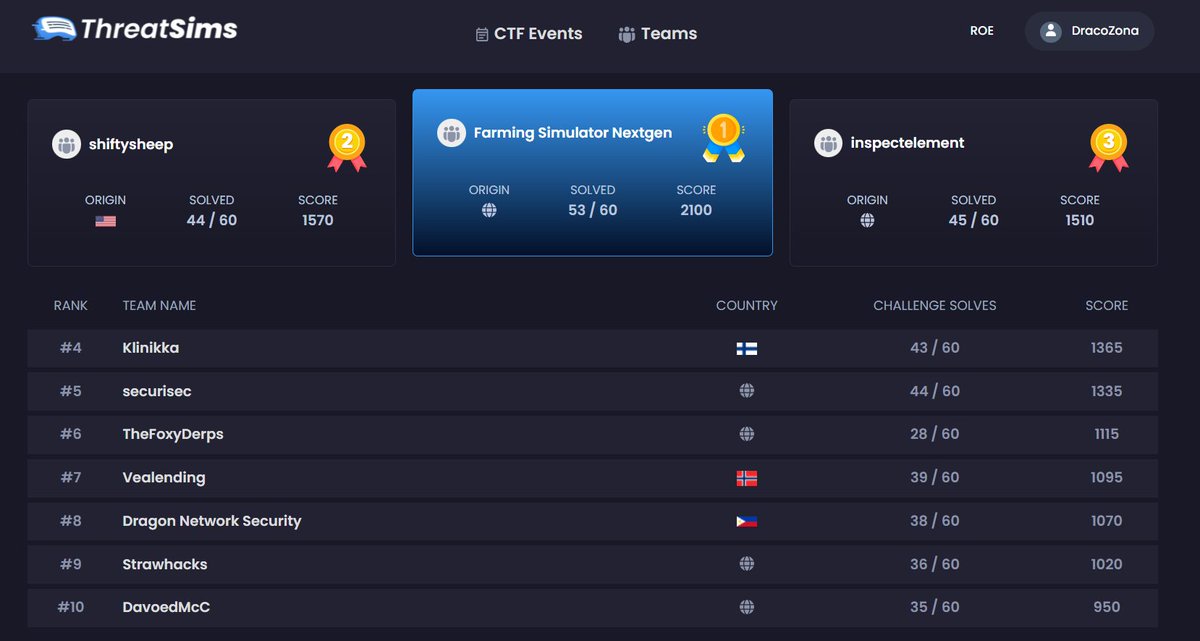Viewport: 1200px width, 641px height.
Task: Click the score 1070 value
Action: tap(1107, 521)
